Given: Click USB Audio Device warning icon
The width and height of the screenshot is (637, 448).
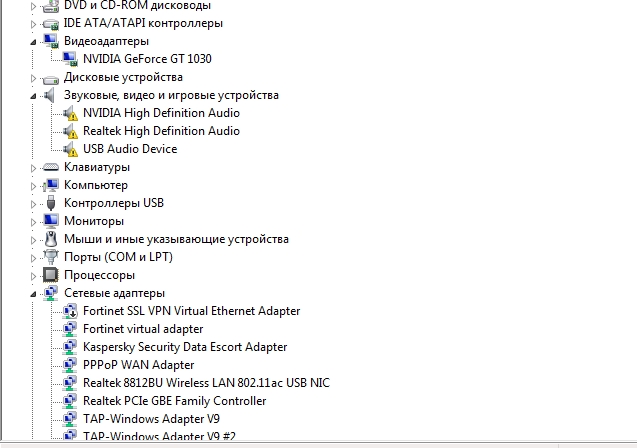Looking at the screenshot, I should click(x=70, y=149).
